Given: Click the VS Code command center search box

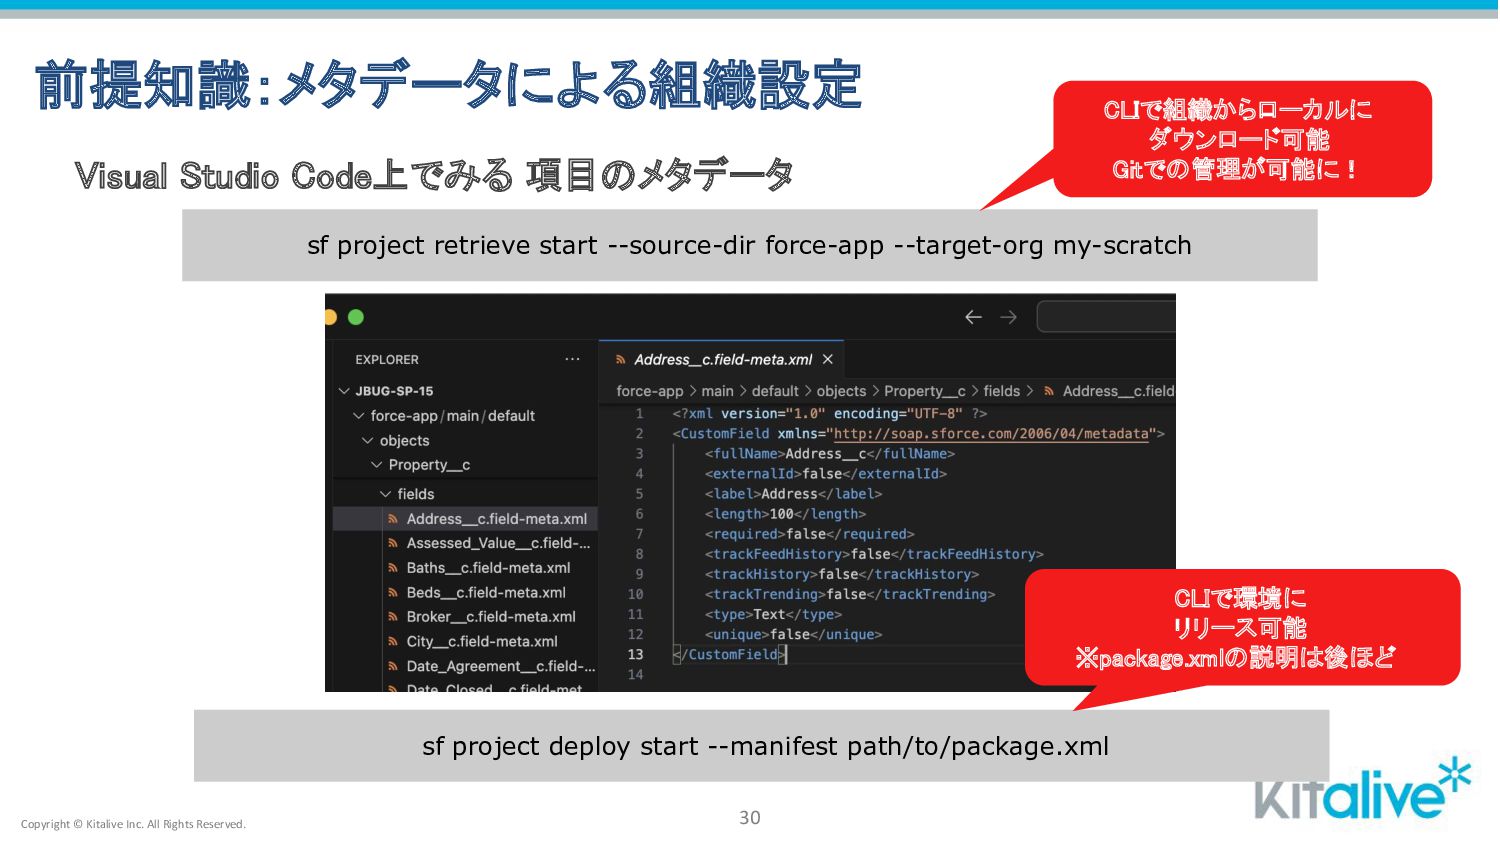Looking at the screenshot, I should point(1106,316).
